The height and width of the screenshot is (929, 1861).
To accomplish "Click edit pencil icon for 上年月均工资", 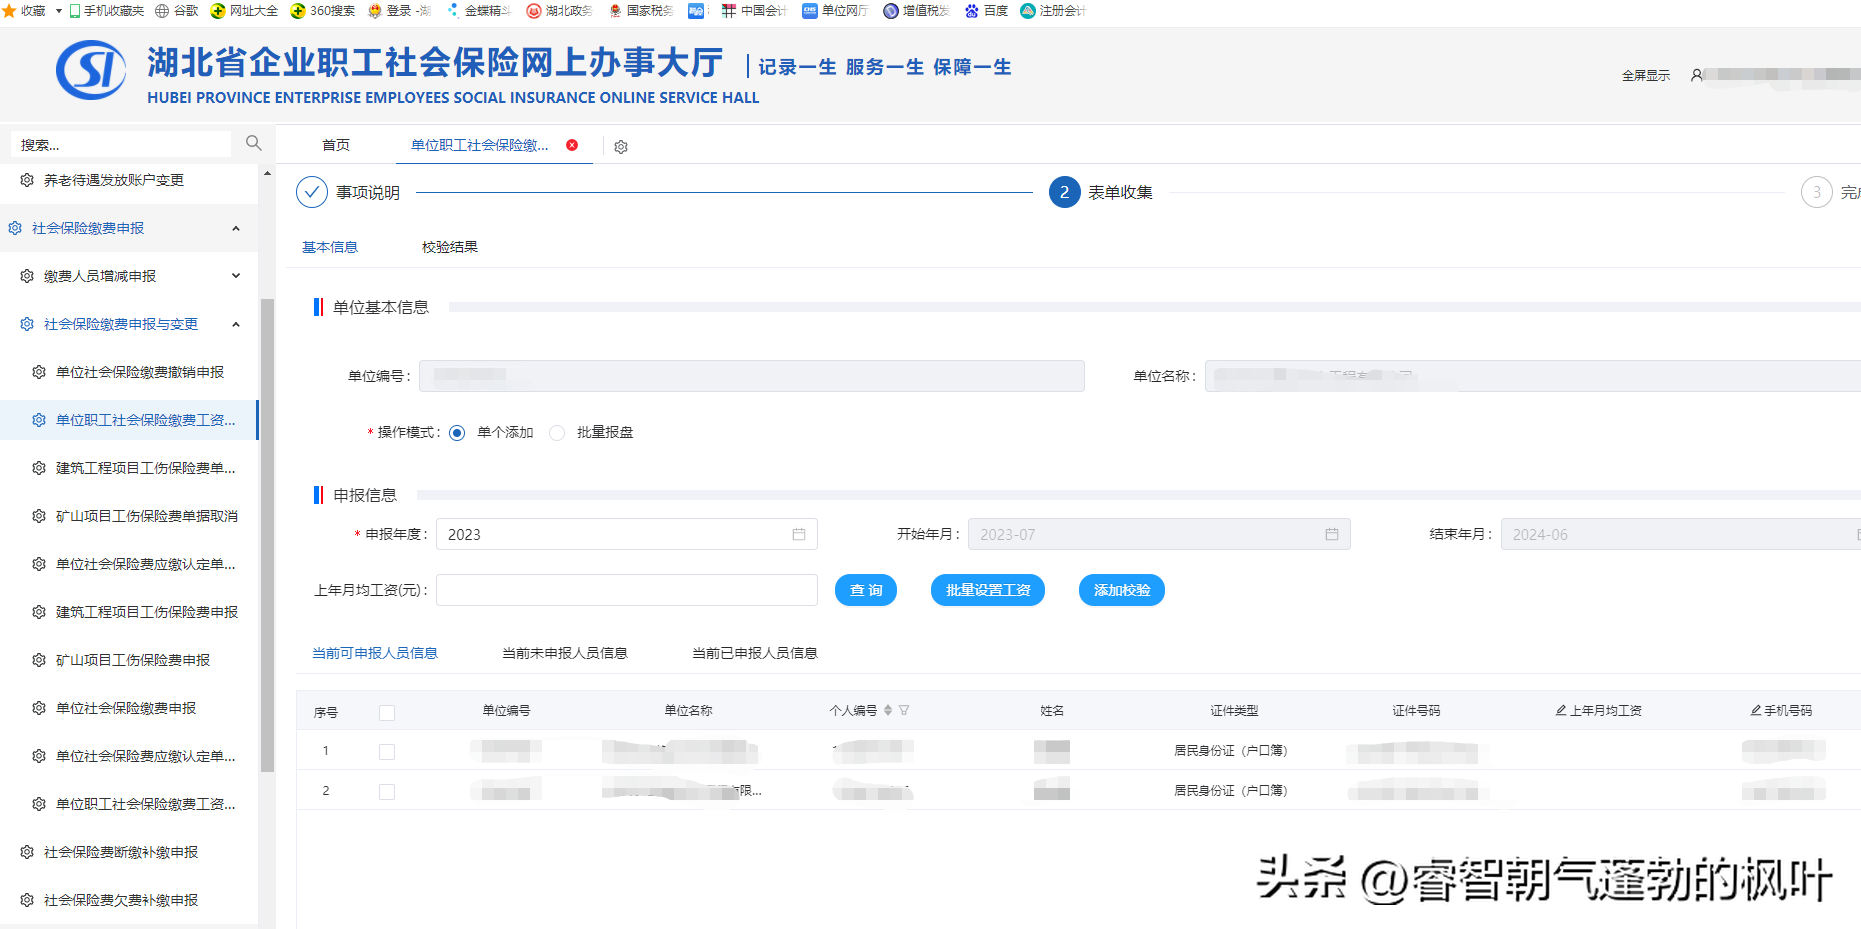I will point(1560,710).
